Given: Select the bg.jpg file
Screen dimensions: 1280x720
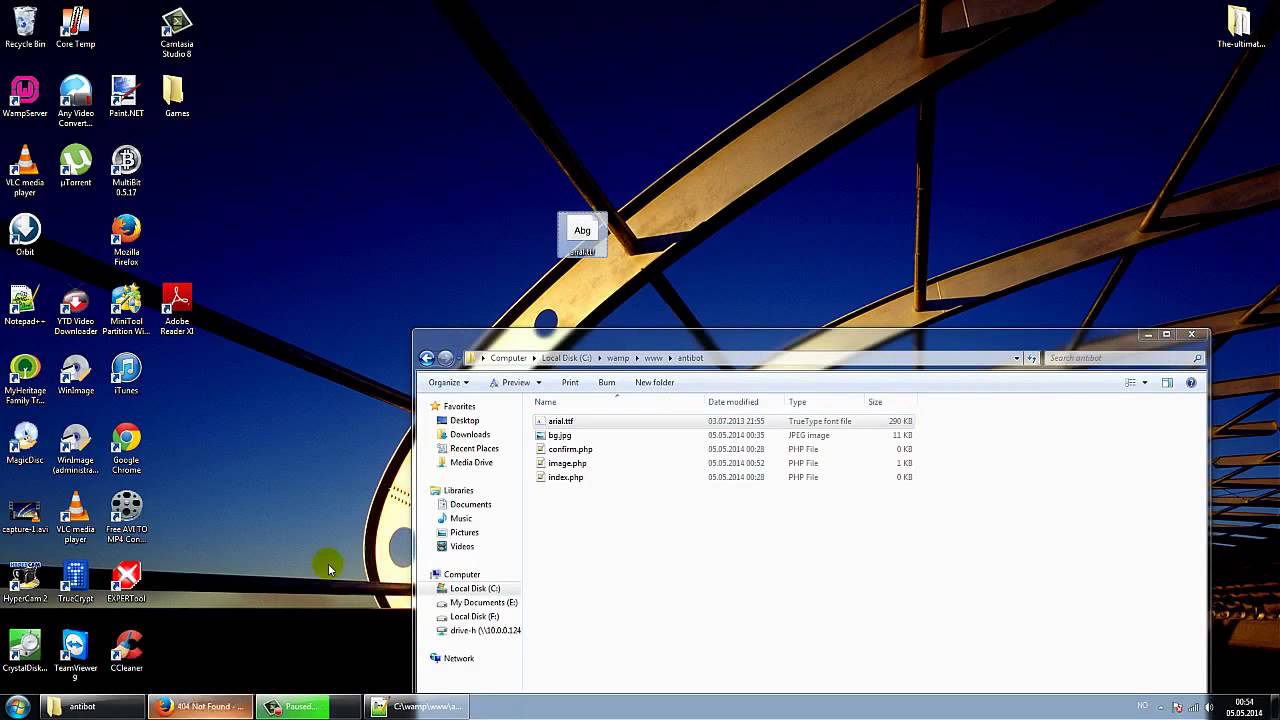Looking at the screenshot, I should [x=559, y=435].
